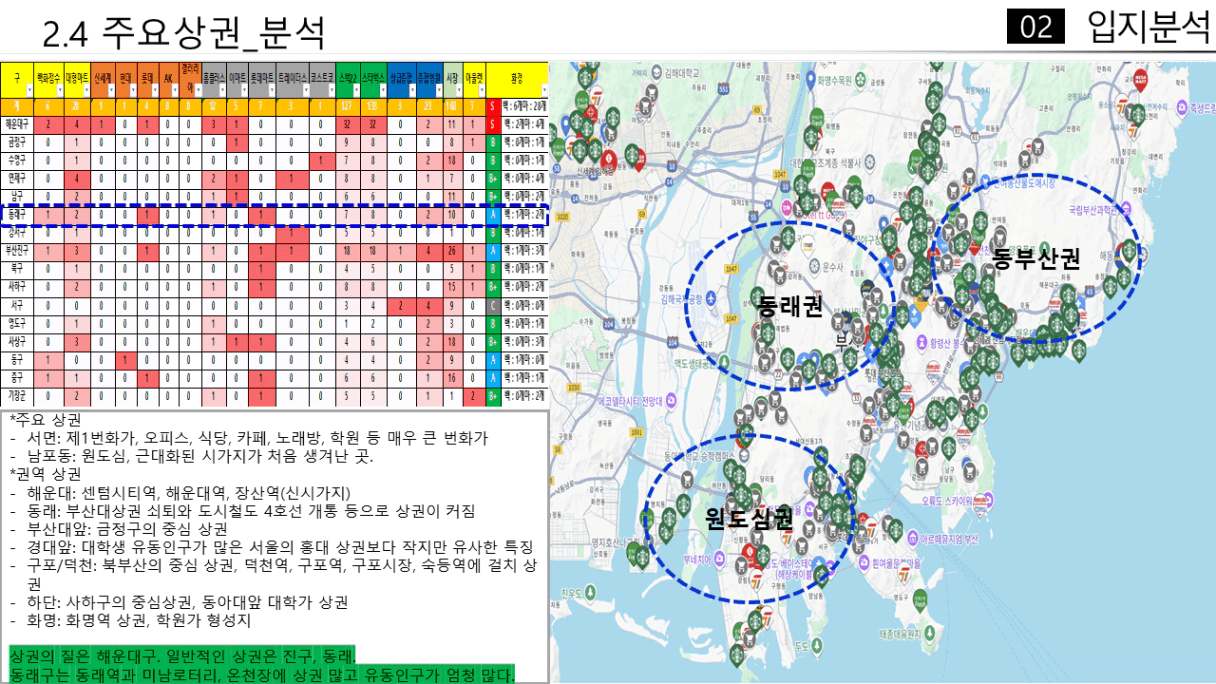Select the 연제구 row label
This screenshot has height=684, width=1216.
tap(18, 178)
